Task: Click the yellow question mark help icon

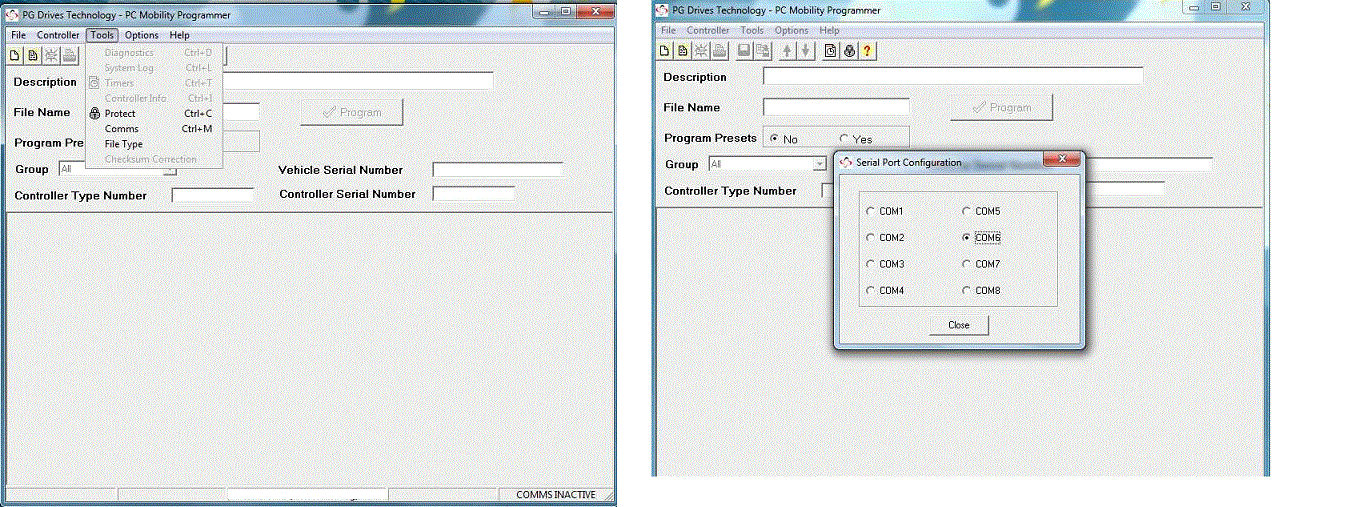Action: click(867, 51)
